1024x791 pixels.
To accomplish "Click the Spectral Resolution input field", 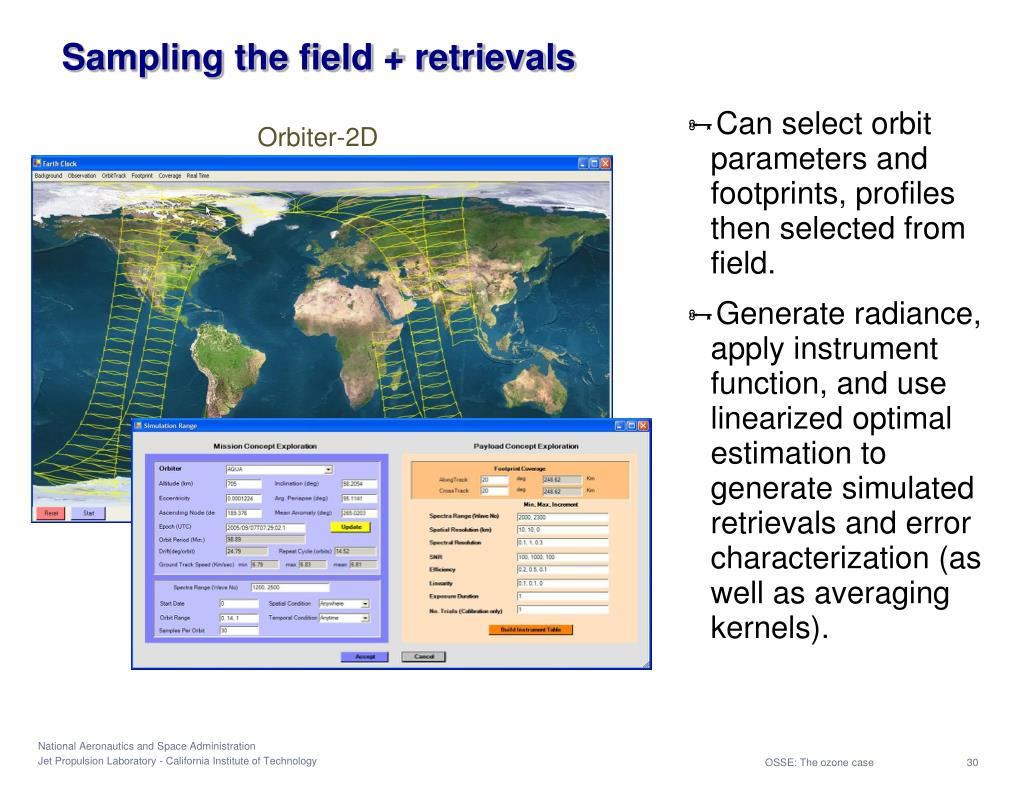I will pos(562,543).
